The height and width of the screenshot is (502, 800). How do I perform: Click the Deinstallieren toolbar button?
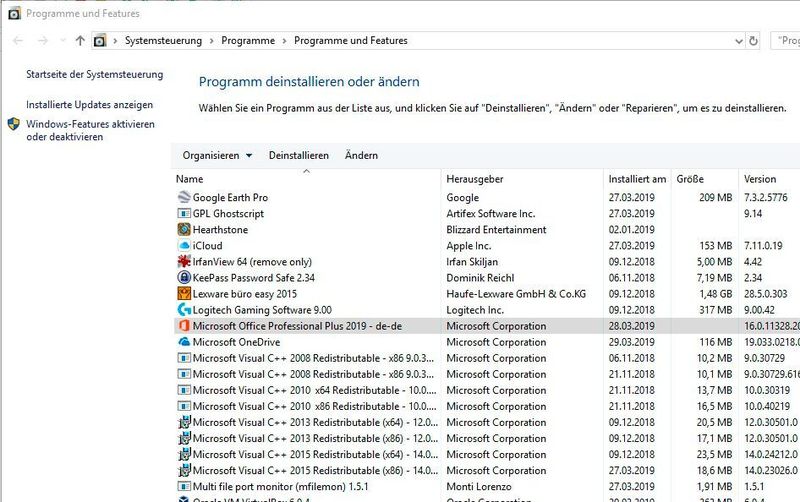click(x=299, y=156)
